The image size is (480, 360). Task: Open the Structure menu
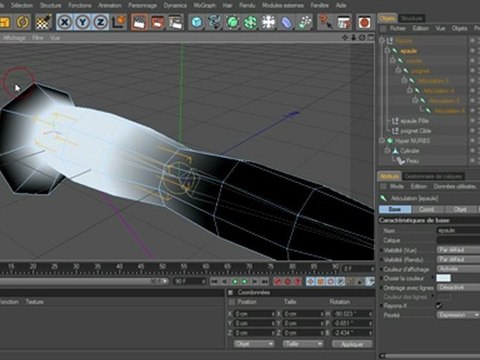pos(51,5)
